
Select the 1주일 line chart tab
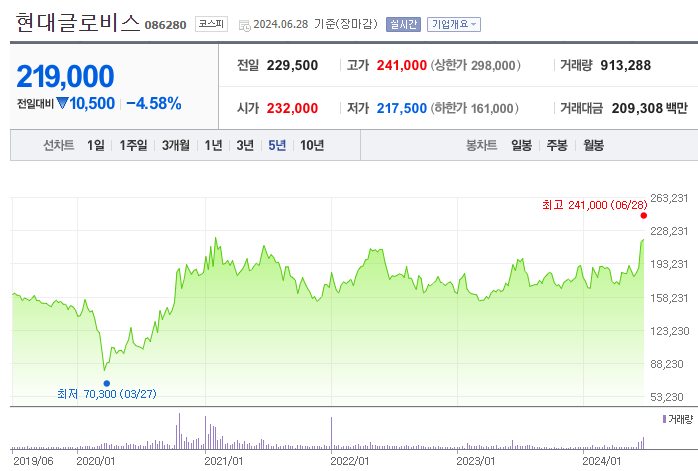click(x=133, y=145)
